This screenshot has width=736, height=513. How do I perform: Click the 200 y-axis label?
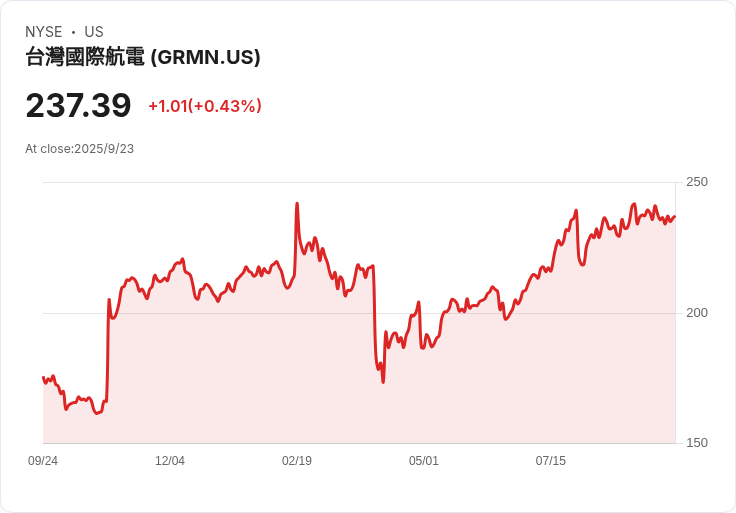pyautogui.click(x=697, y=313)
